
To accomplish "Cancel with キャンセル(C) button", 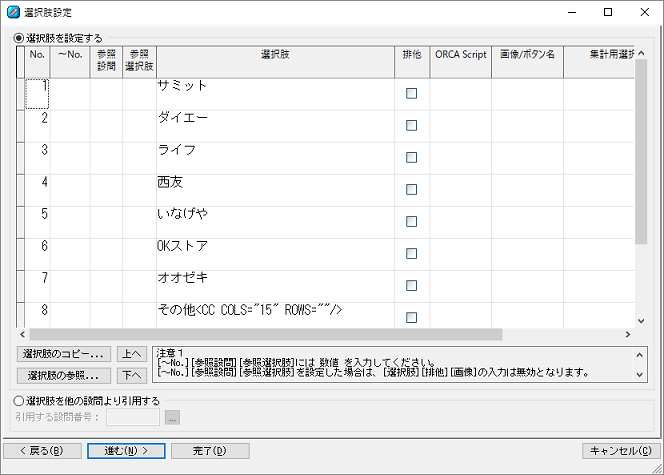I will [621, 451].
